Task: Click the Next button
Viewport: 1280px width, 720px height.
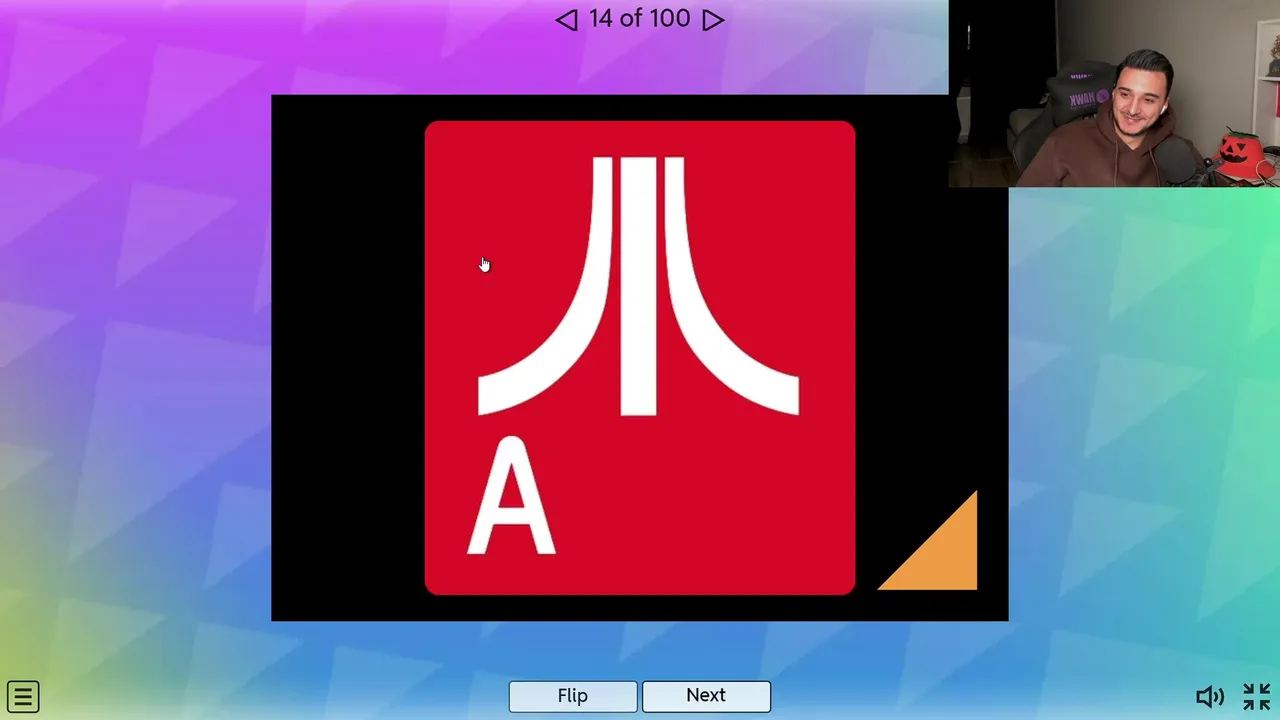Action: tap(706, 696)
